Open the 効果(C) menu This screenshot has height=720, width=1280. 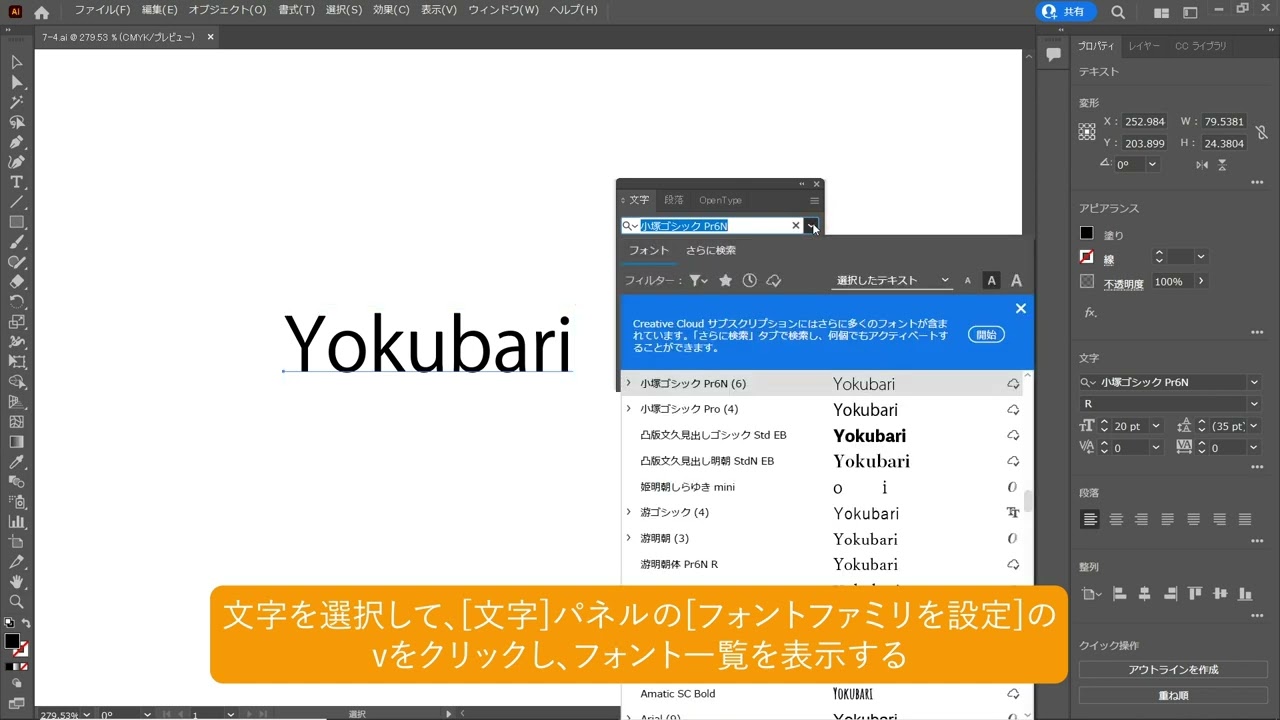pyautogui.click(x=391, y=10)
